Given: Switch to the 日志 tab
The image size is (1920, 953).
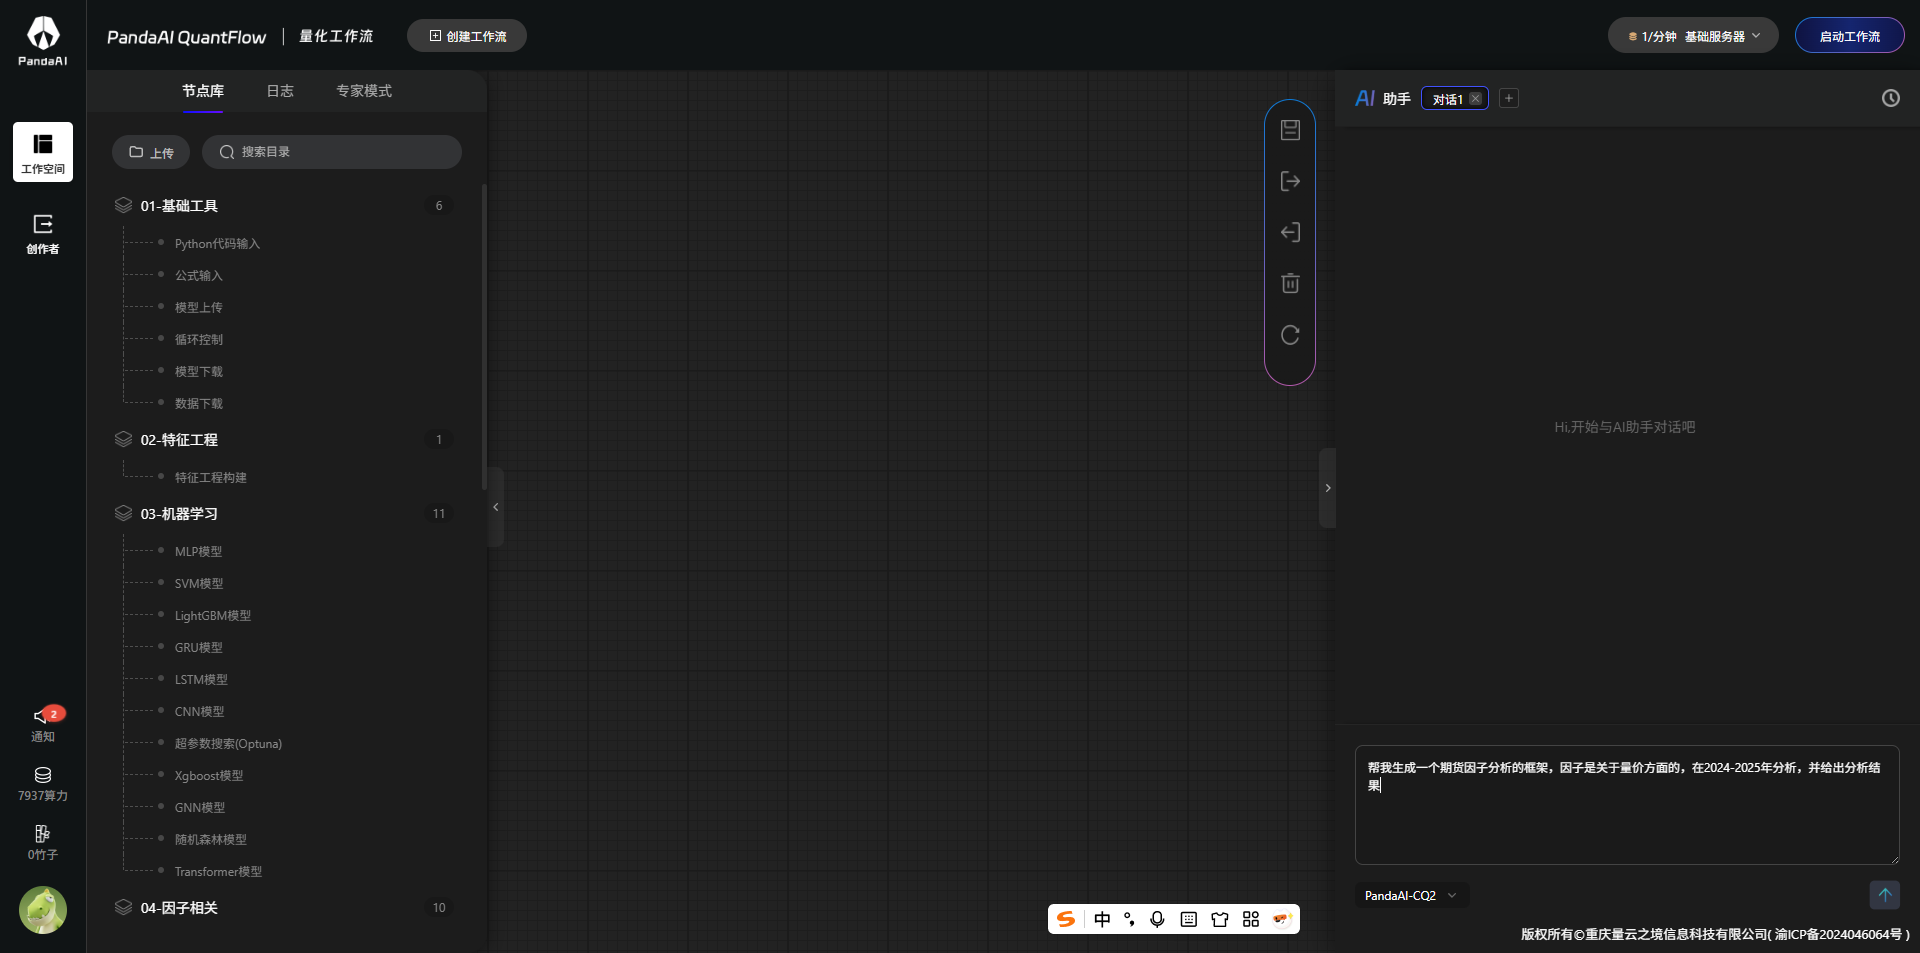Looking at the screenshot, I should pos(280,91).
